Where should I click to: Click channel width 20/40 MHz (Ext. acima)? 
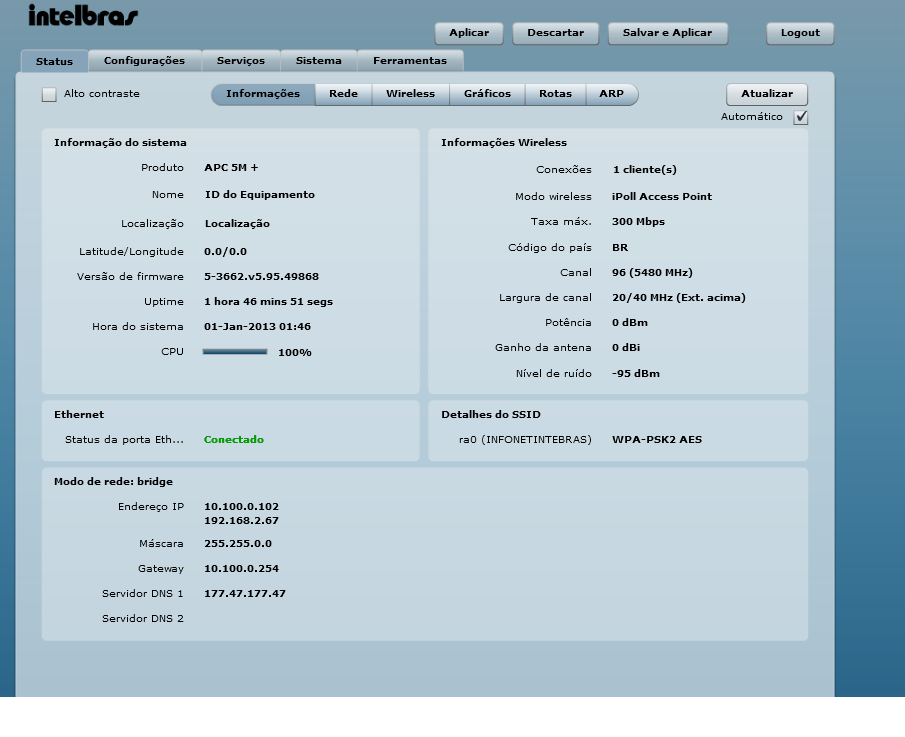pos(679,298)
